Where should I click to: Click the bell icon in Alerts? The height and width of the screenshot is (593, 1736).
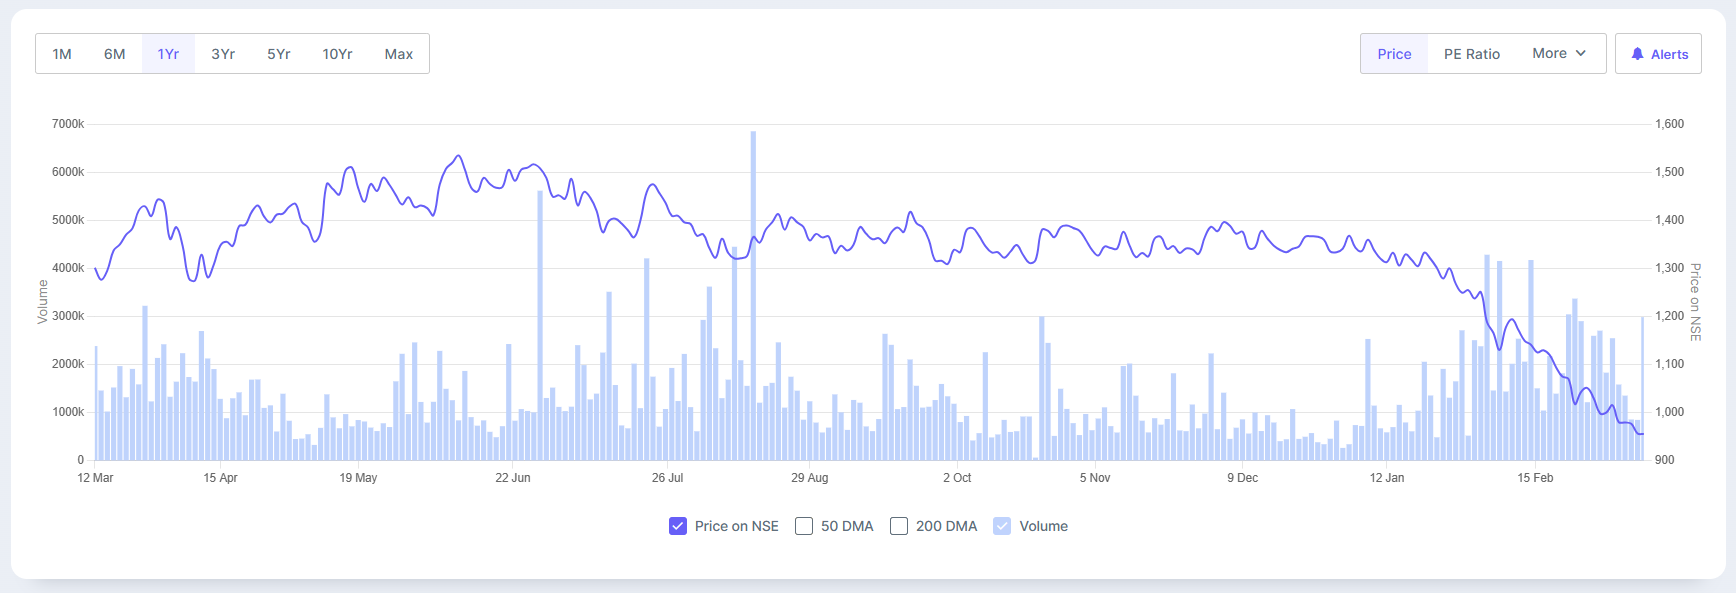coord(1637,54)
